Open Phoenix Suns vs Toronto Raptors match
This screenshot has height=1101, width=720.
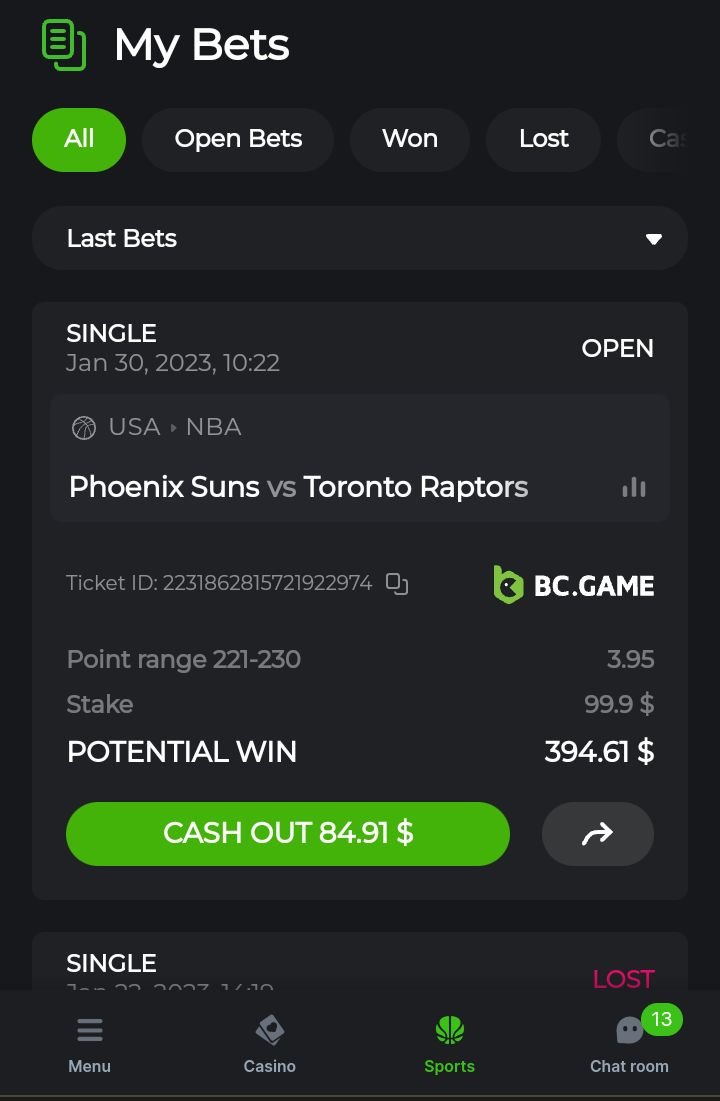click(298, 487)
